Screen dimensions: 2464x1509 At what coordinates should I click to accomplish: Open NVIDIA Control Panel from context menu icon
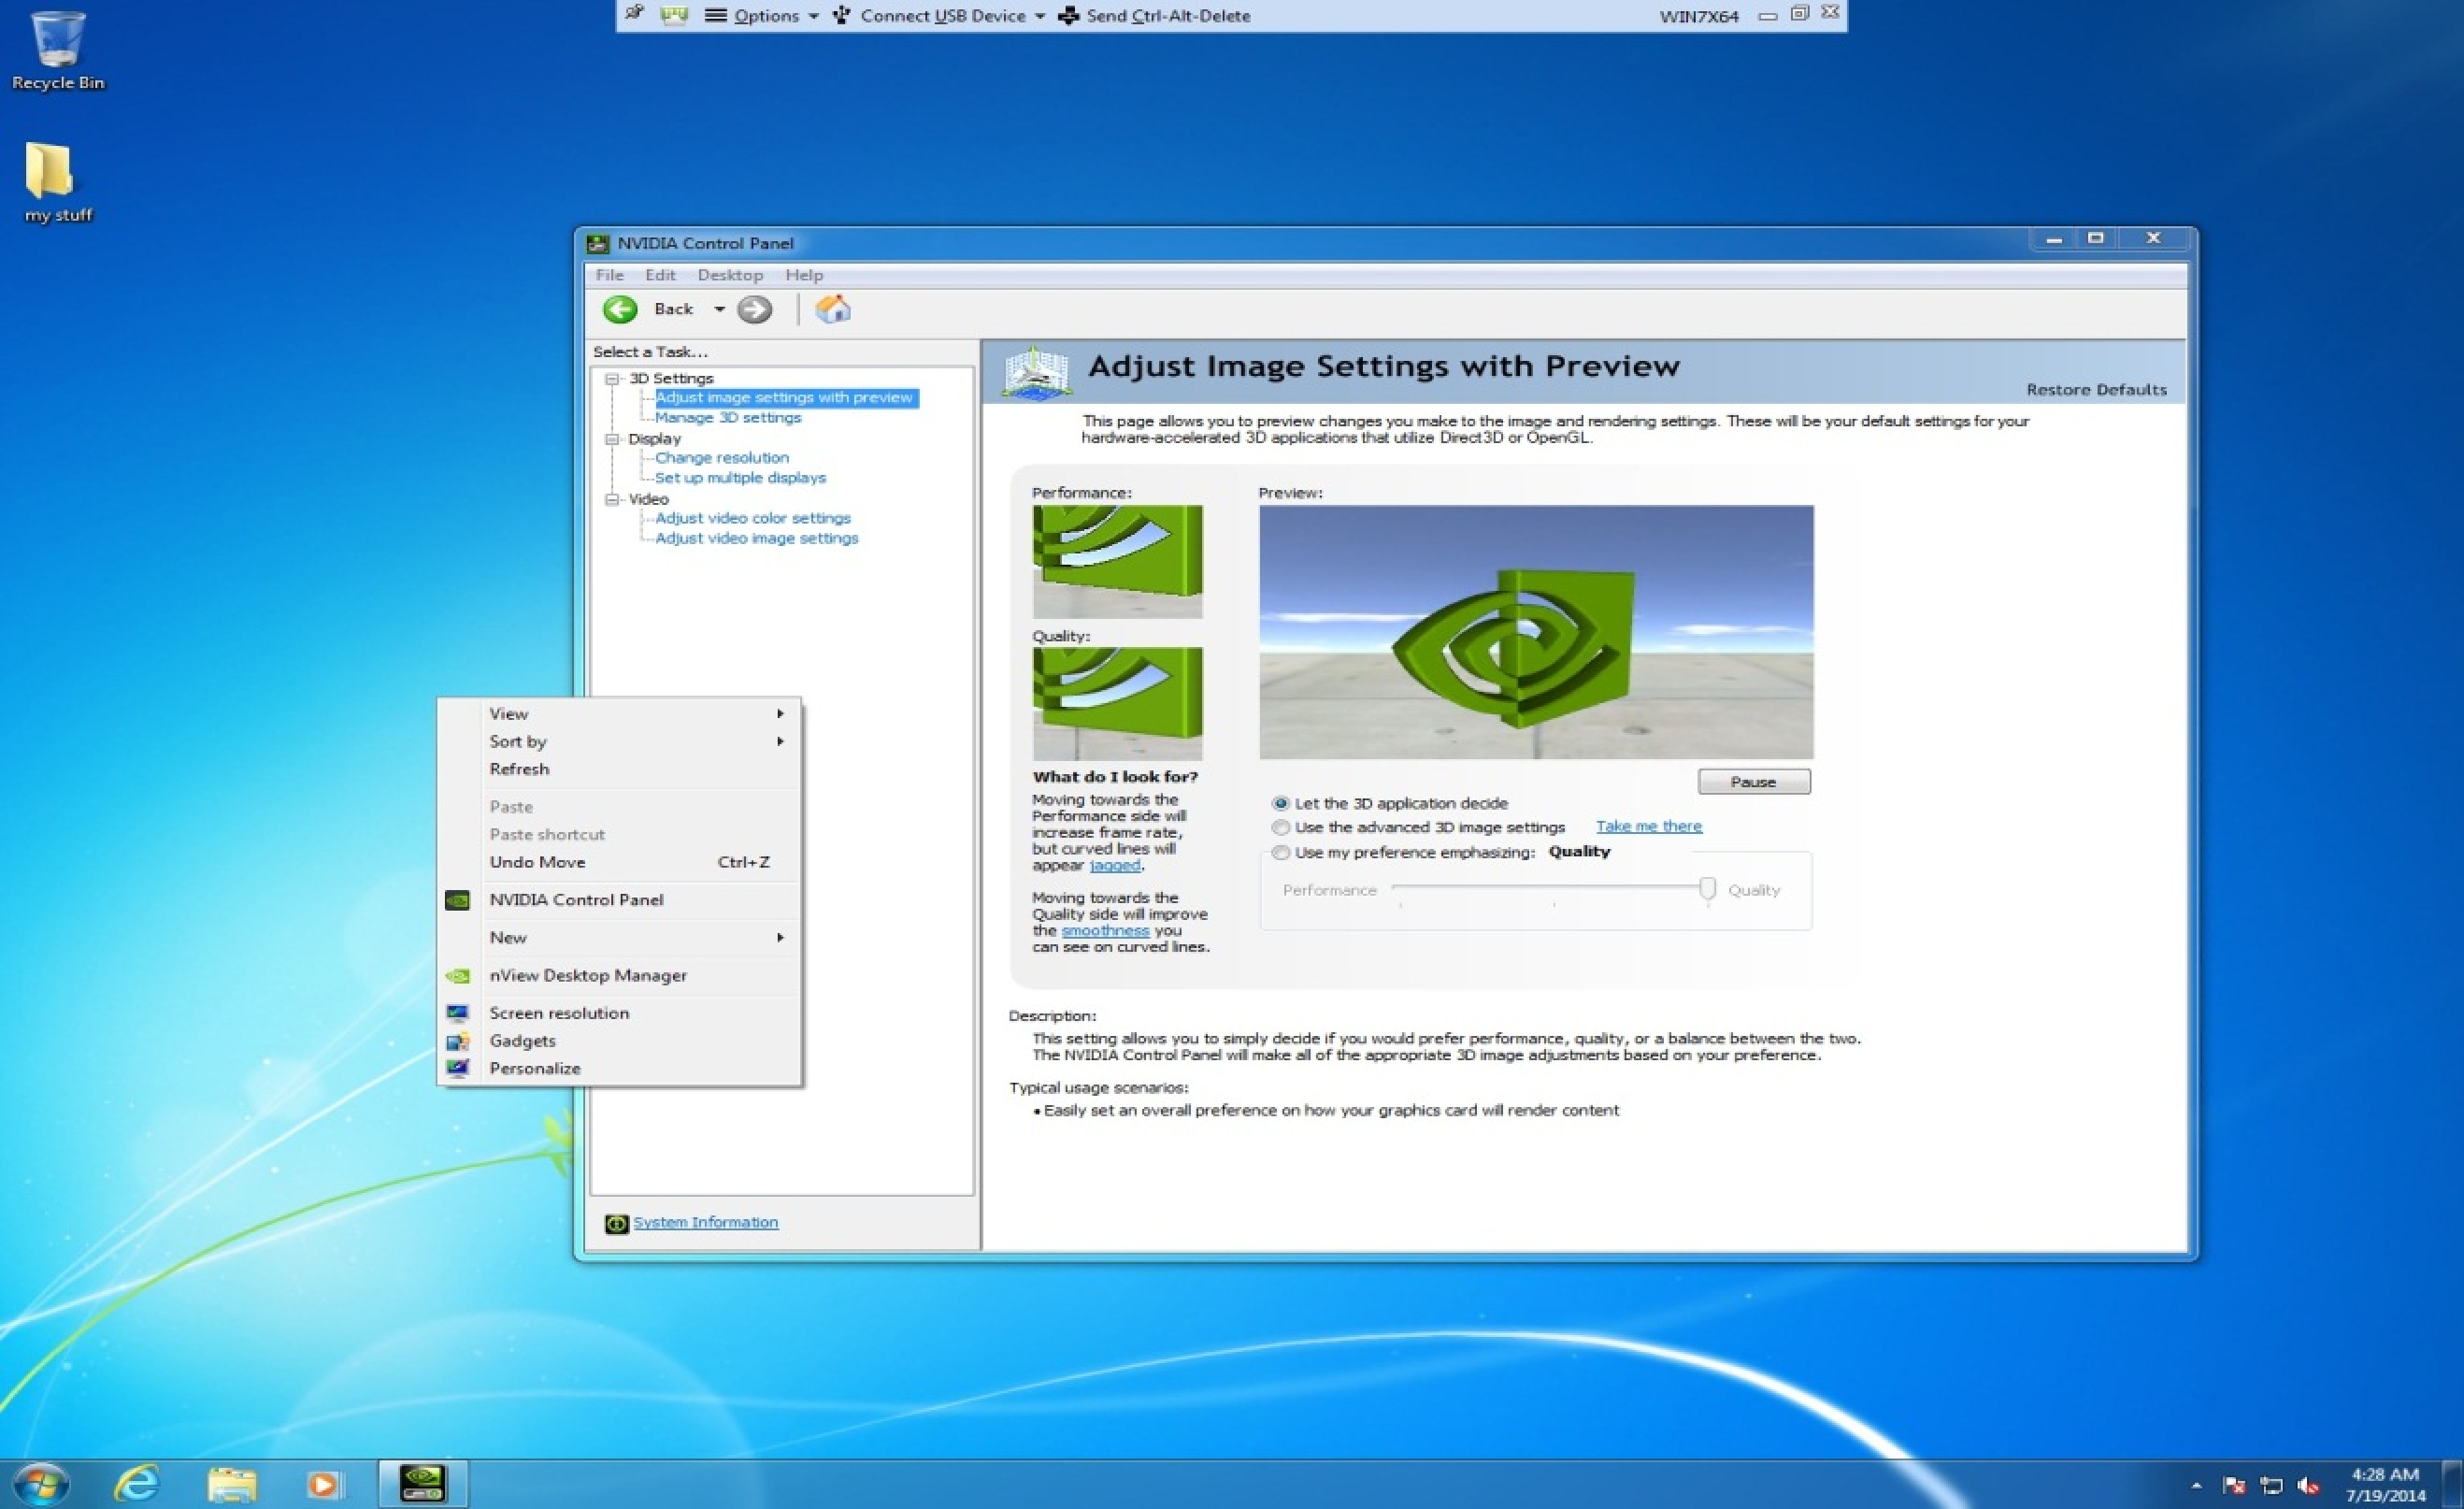tap(458, 900)
